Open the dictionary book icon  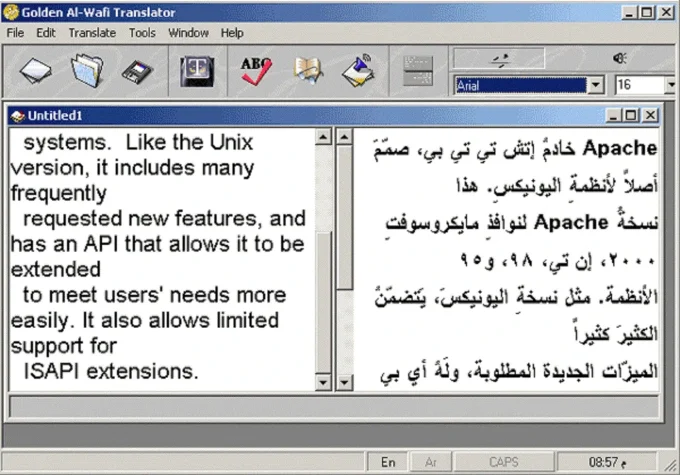click(308, 70)
